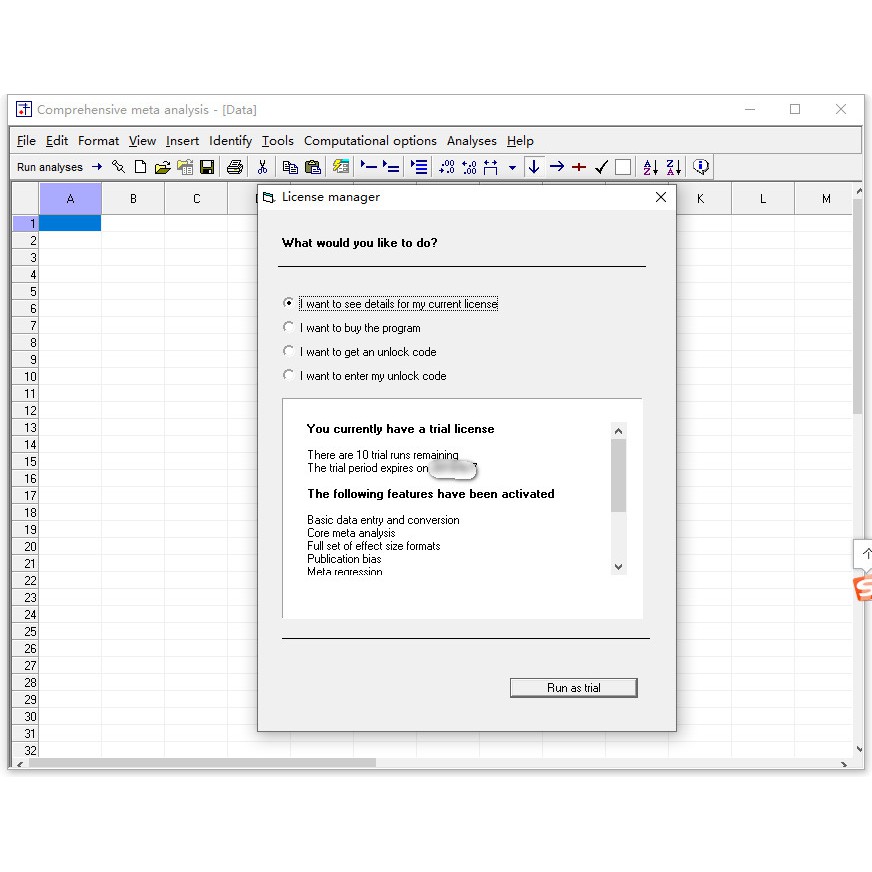Click the Run analyses toolbar button
This screenshot has width=872, height=872.
(x=60, y=167)
